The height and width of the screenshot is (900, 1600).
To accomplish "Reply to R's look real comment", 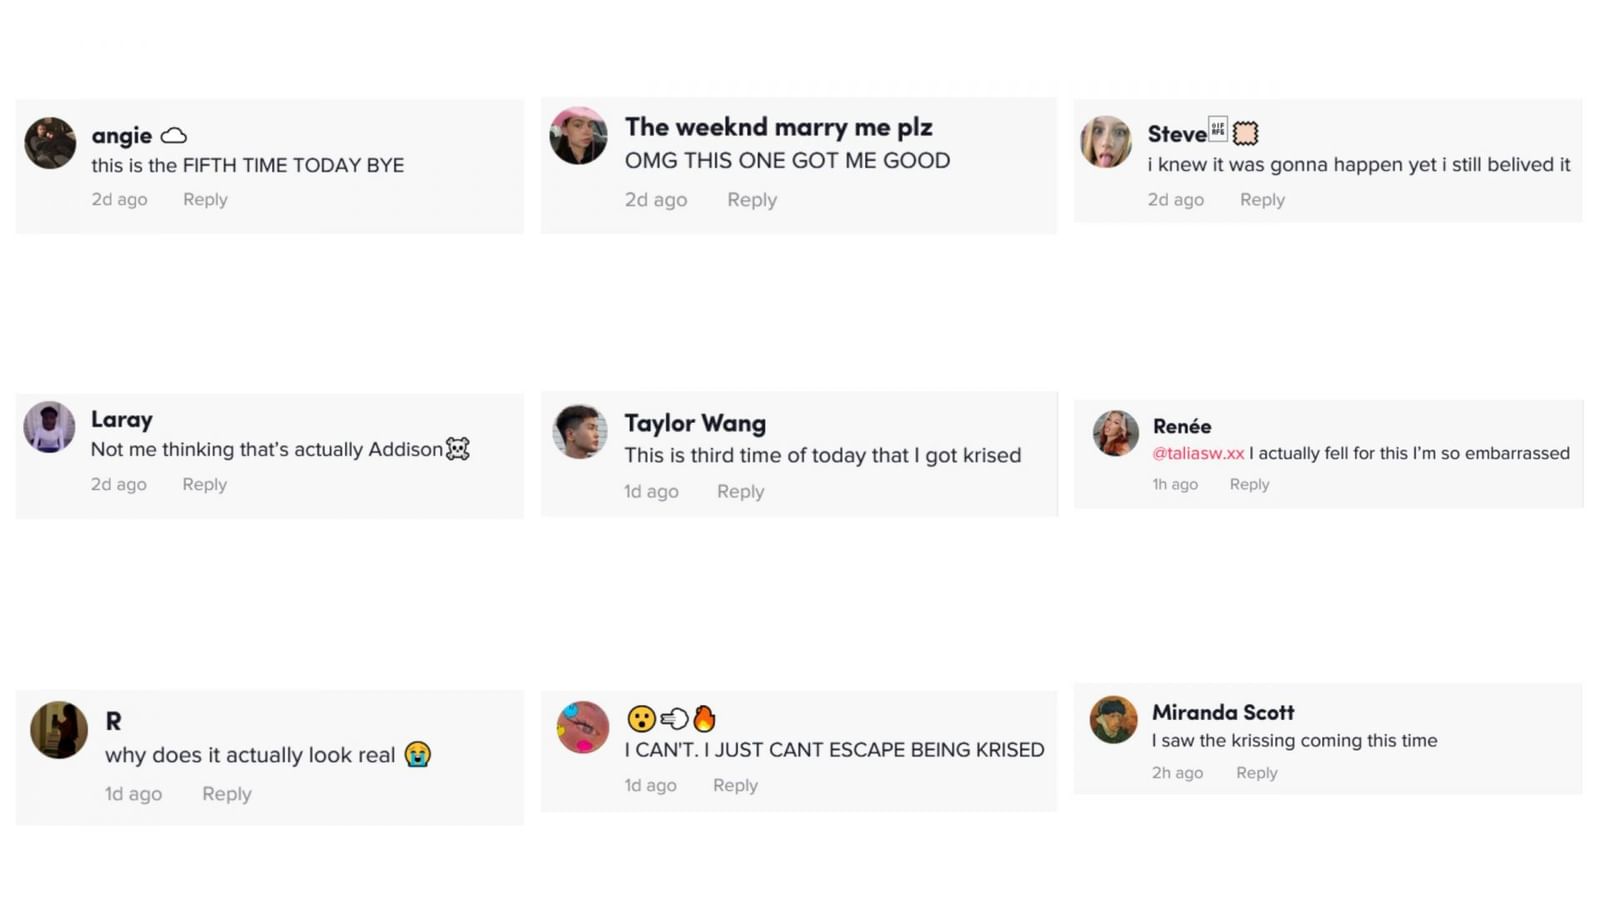I will [226, 794].
